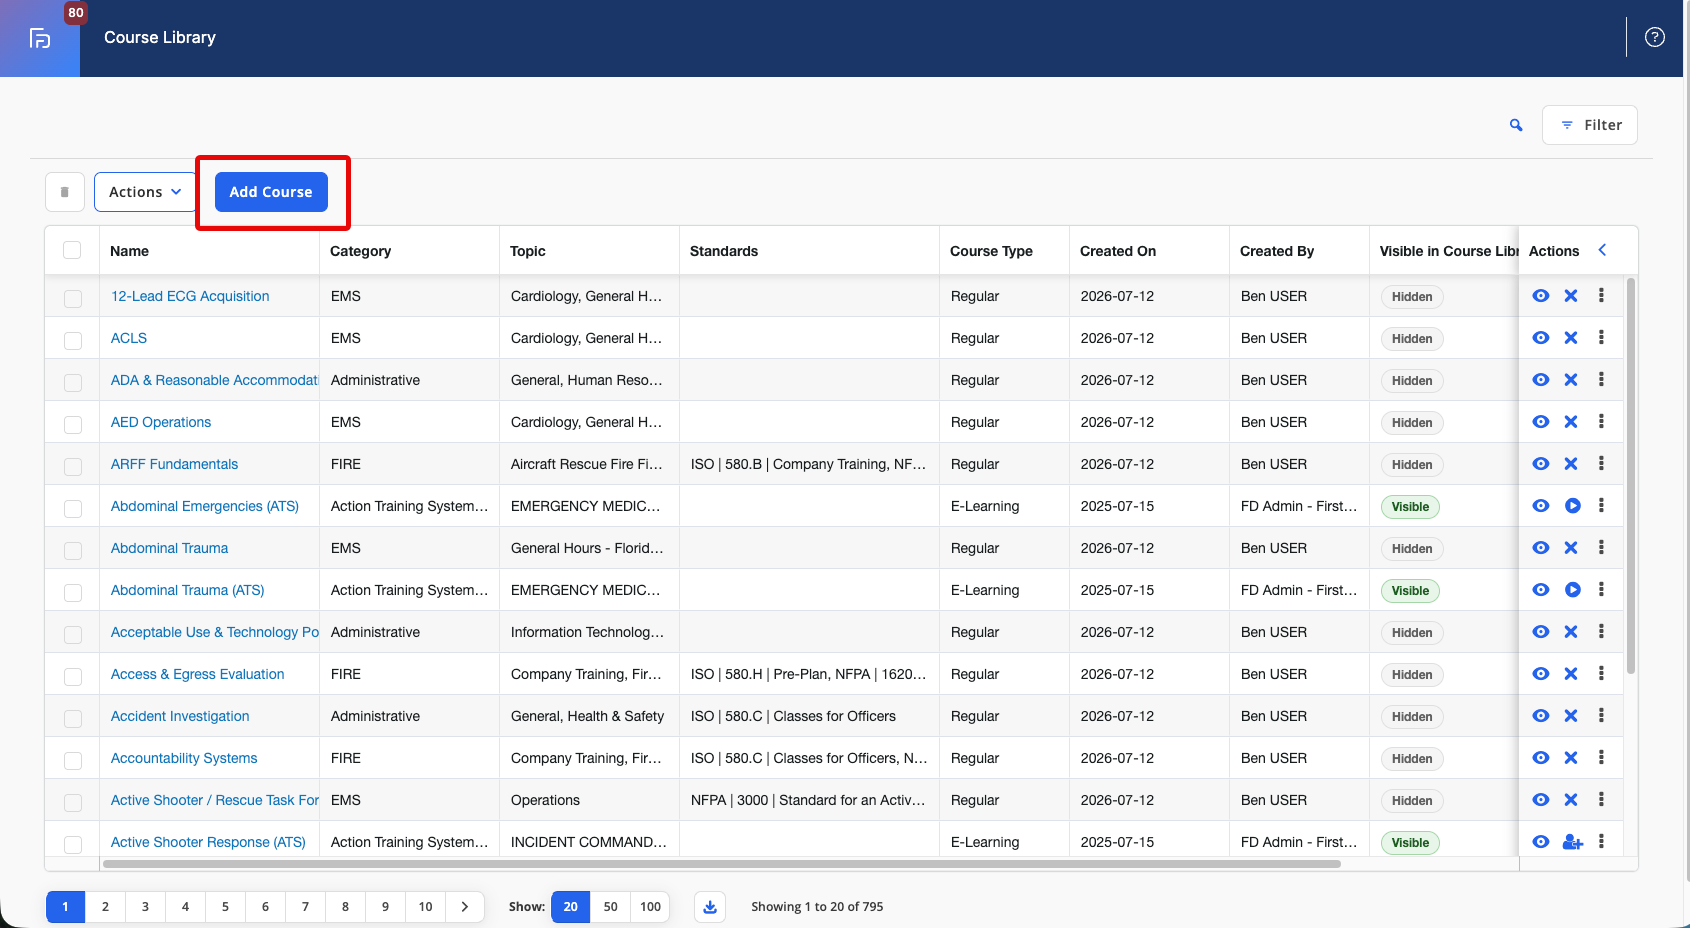This screenshot has height=928, width=1690.
Task: Go to page 2
Action: click(105, 907)
